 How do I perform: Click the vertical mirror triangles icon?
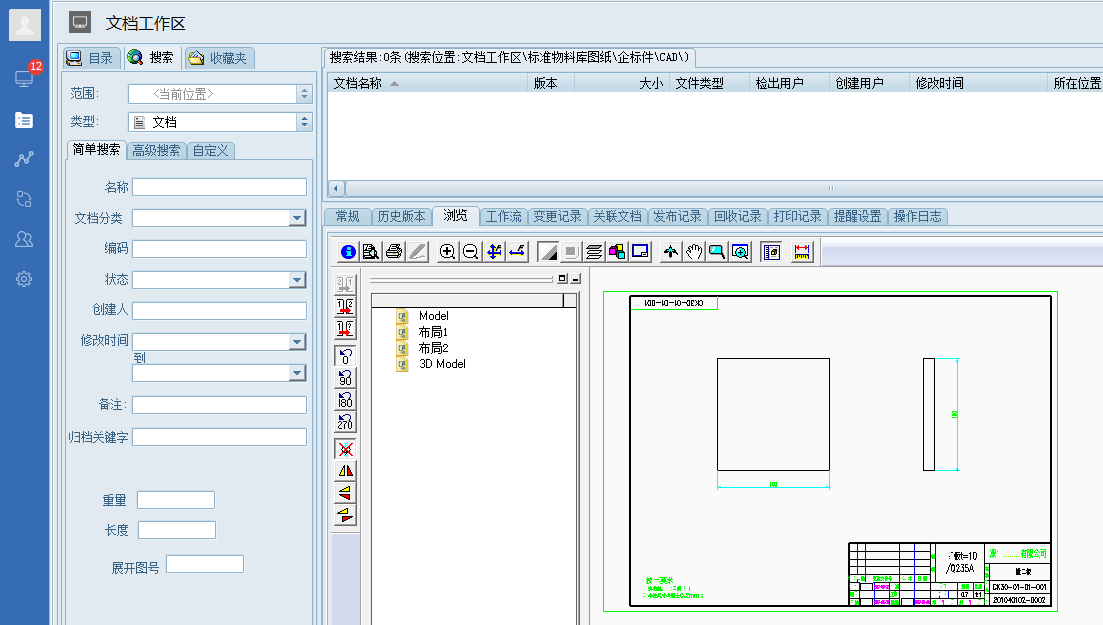(345, 493)
